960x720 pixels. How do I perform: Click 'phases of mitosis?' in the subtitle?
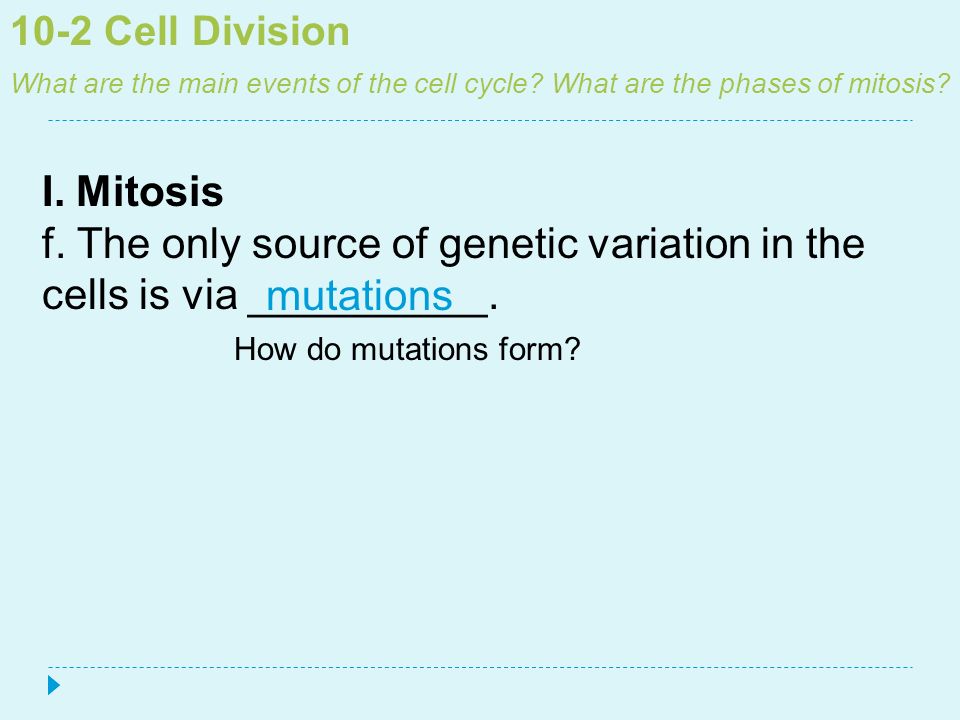[834, 84]
